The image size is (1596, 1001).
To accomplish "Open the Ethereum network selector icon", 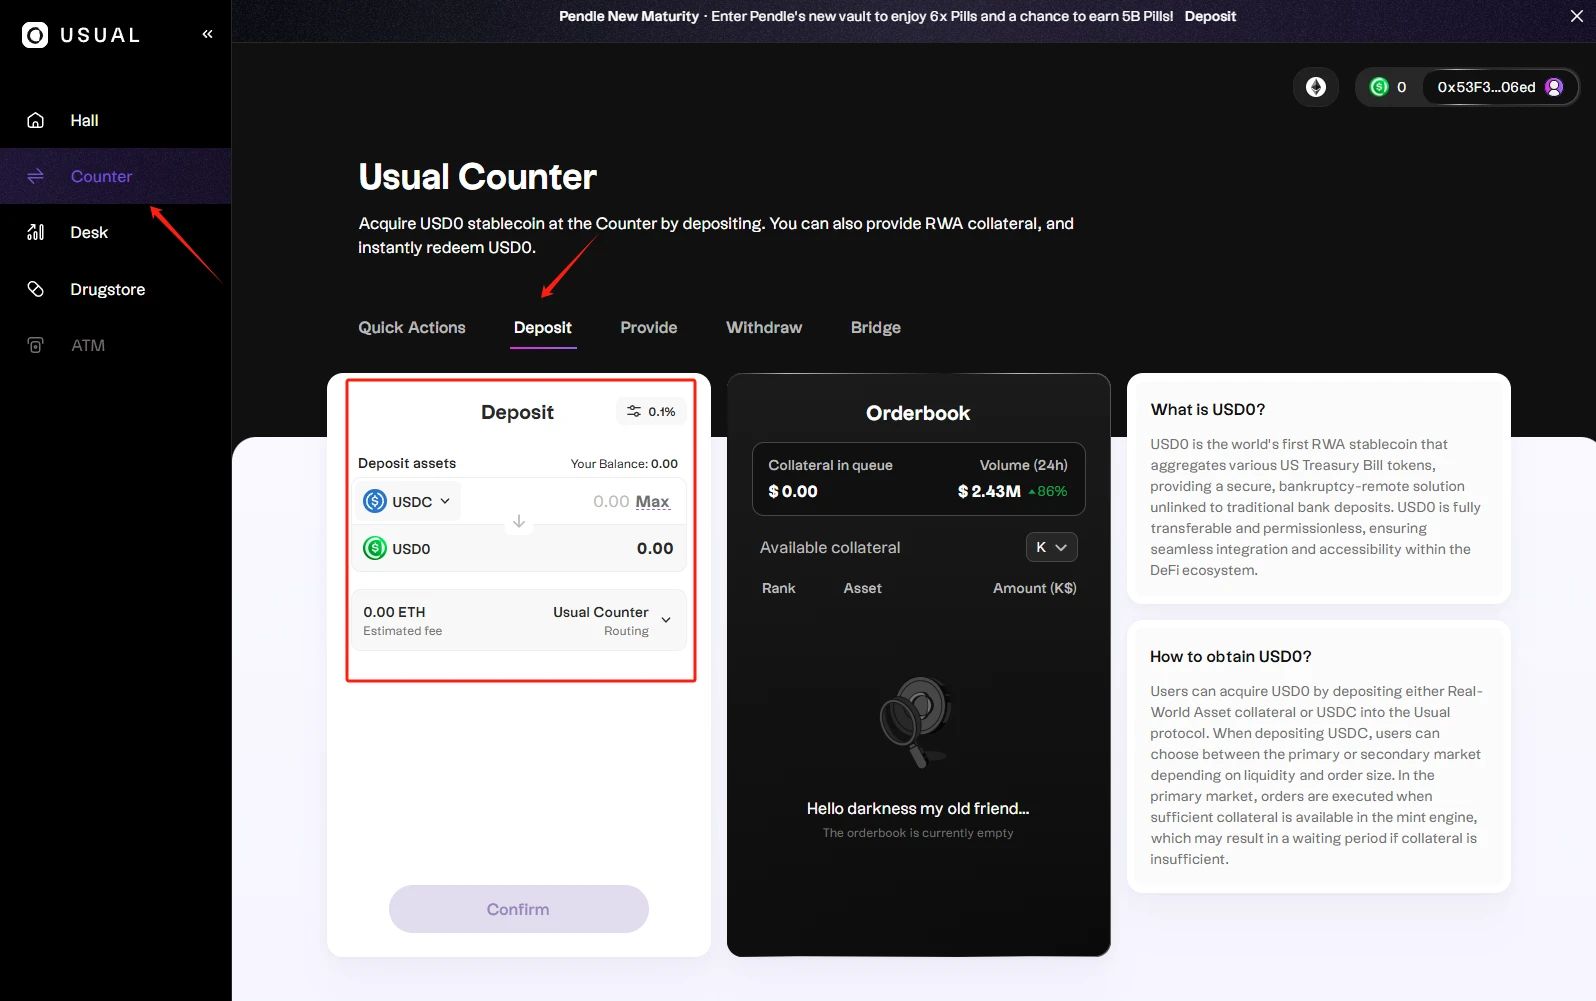I will click(x=1316, y=87).
